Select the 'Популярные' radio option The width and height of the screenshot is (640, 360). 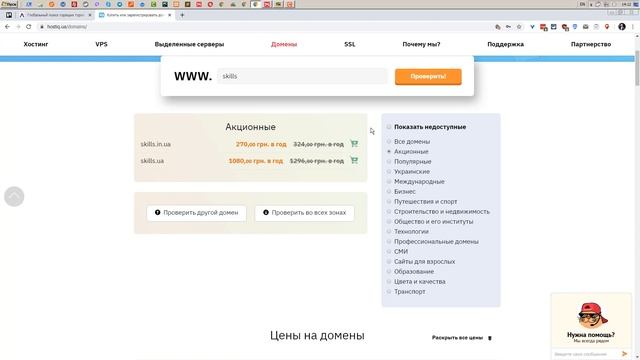pos(389,161)
